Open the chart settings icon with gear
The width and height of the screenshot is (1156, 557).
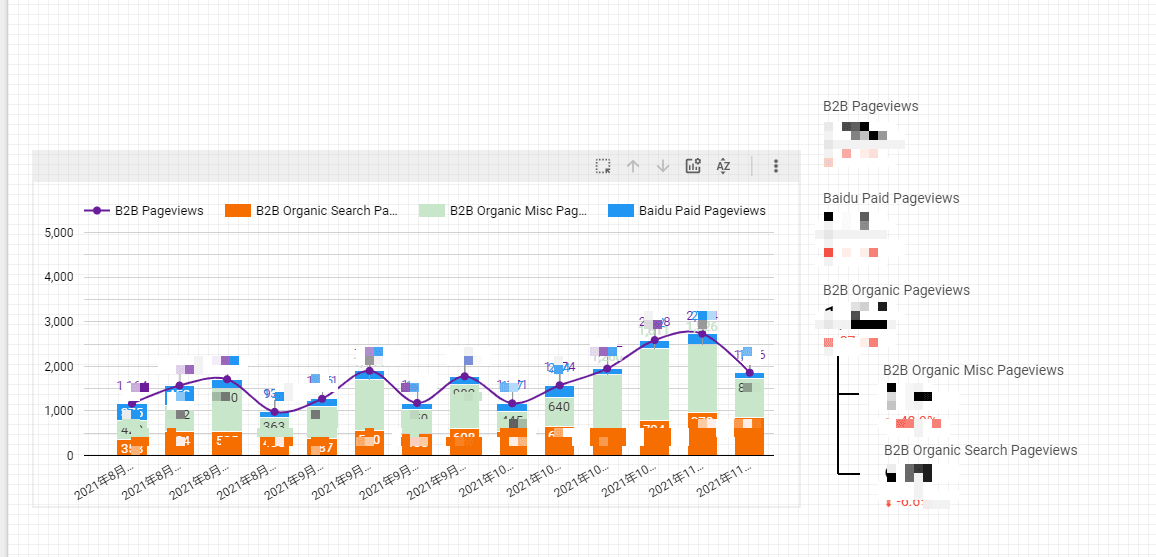click(x=693, y=167)
